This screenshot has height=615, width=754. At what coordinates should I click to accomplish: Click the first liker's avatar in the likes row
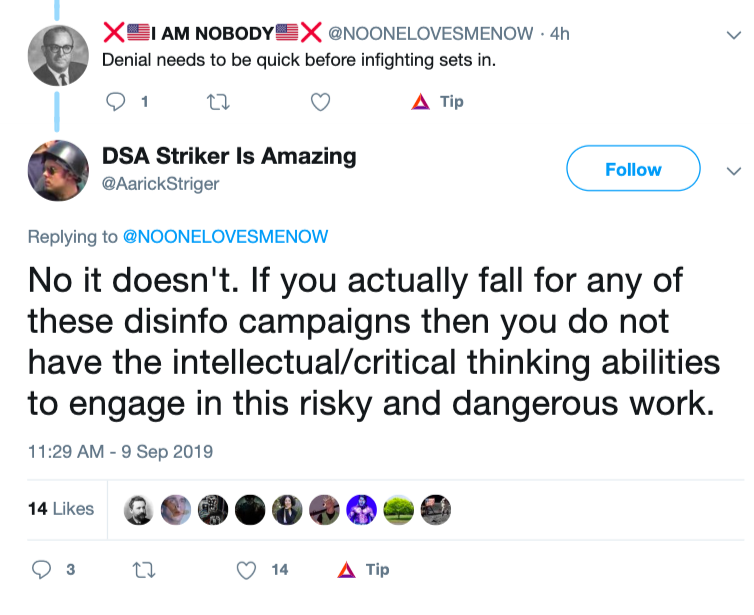coord(139,510)
